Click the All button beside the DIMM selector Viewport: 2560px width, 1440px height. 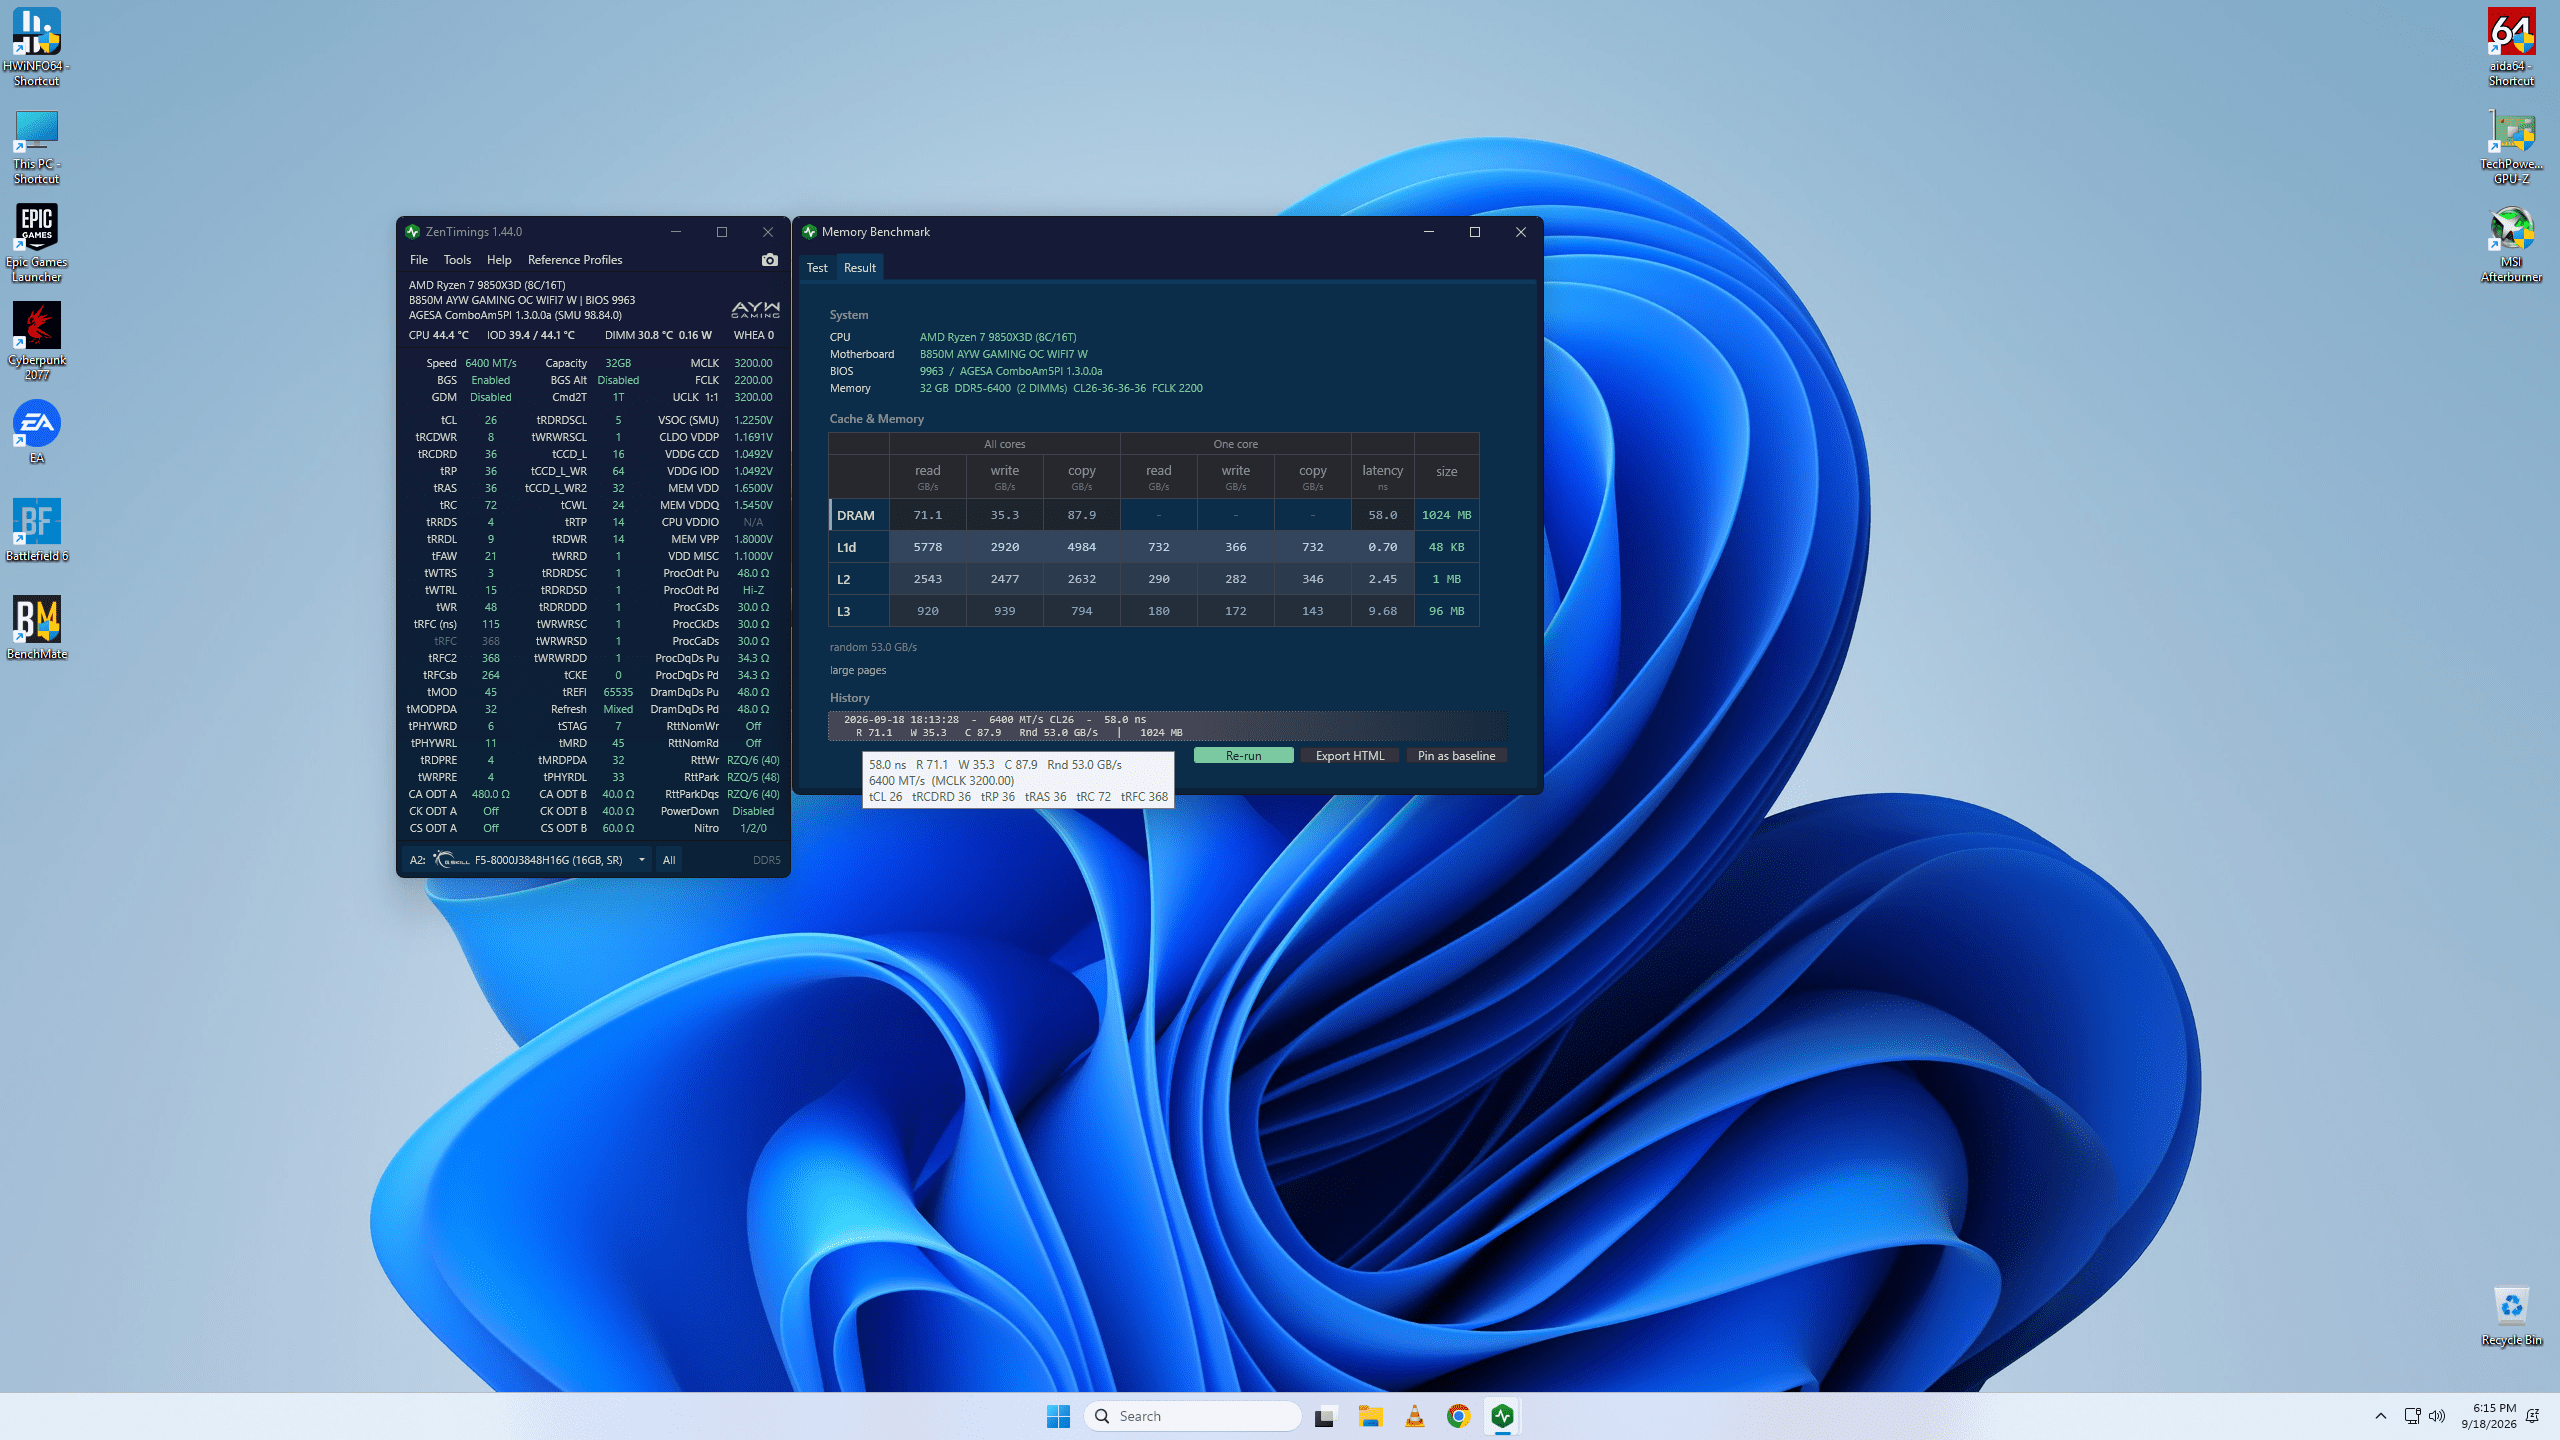point(669,860)
